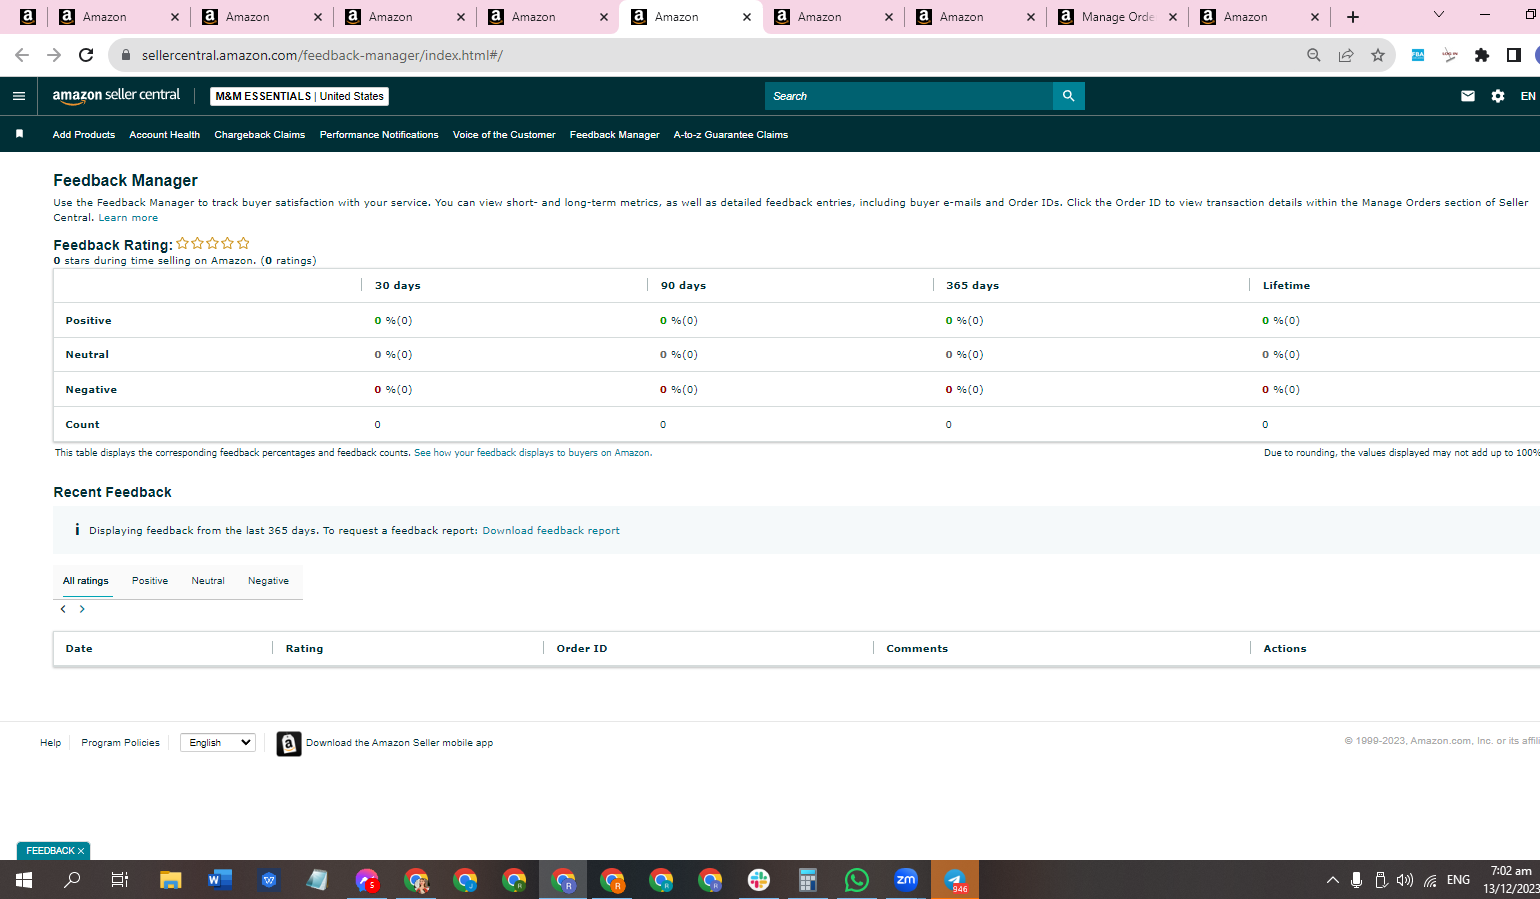Switch to the Positive ratings tab
This screenshot has width=1540, height=899.
[150, 581]
